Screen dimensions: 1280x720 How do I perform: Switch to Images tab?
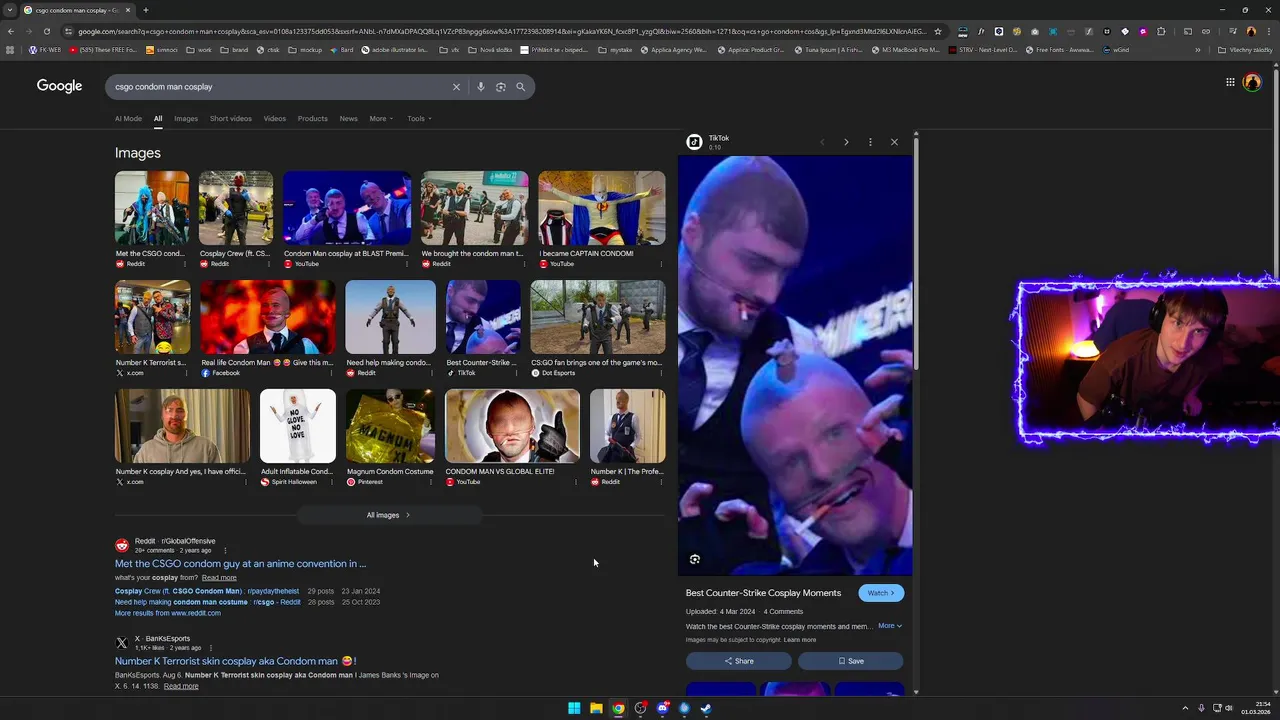point(186,118)
